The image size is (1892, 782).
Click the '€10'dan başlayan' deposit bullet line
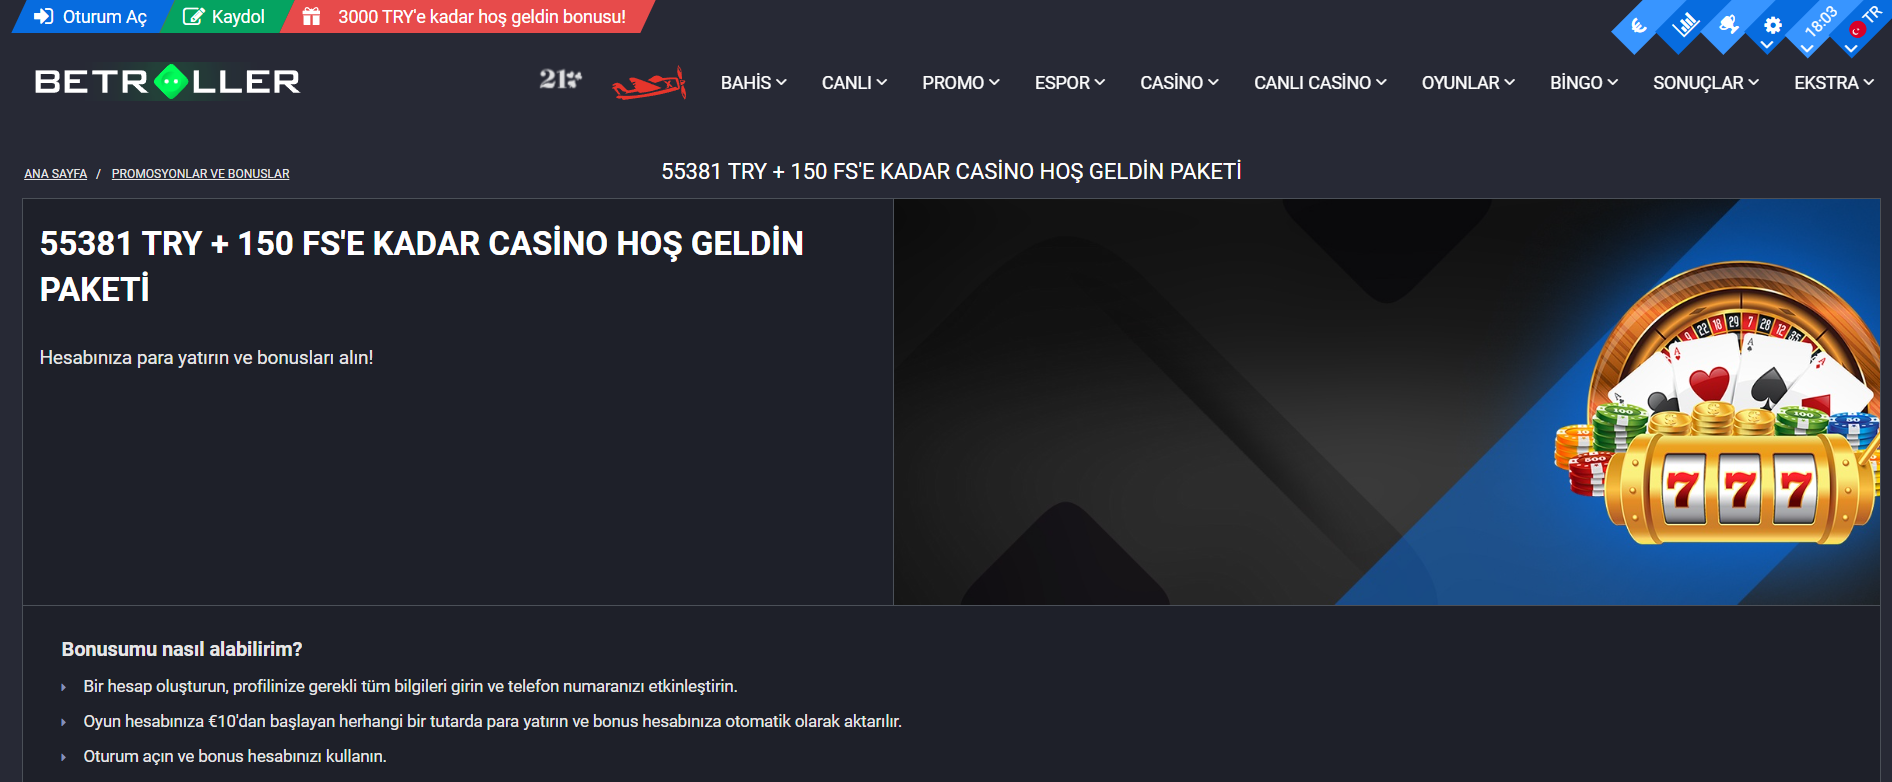point(492,721)
